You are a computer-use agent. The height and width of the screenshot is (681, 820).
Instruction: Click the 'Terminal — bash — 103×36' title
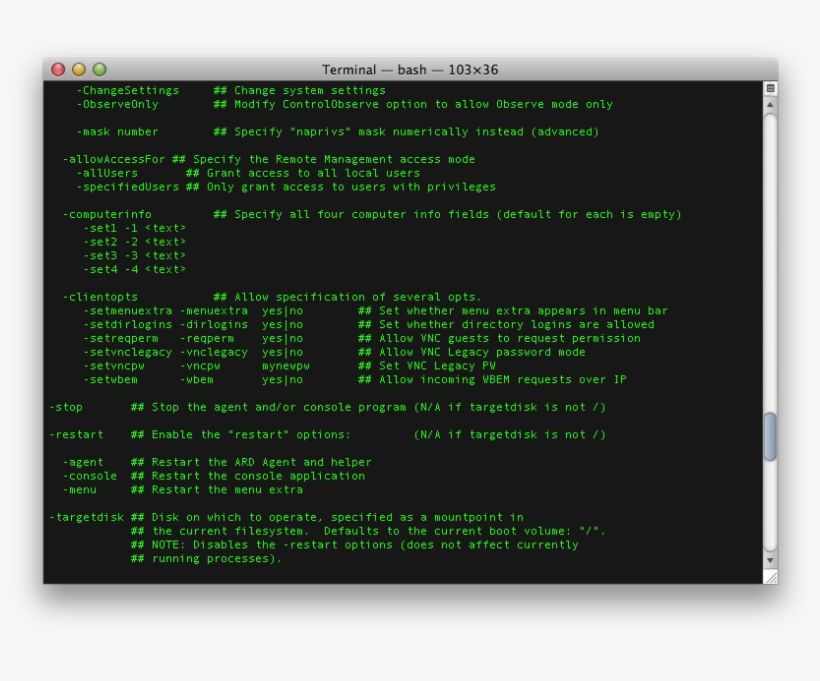click(410, 70)
